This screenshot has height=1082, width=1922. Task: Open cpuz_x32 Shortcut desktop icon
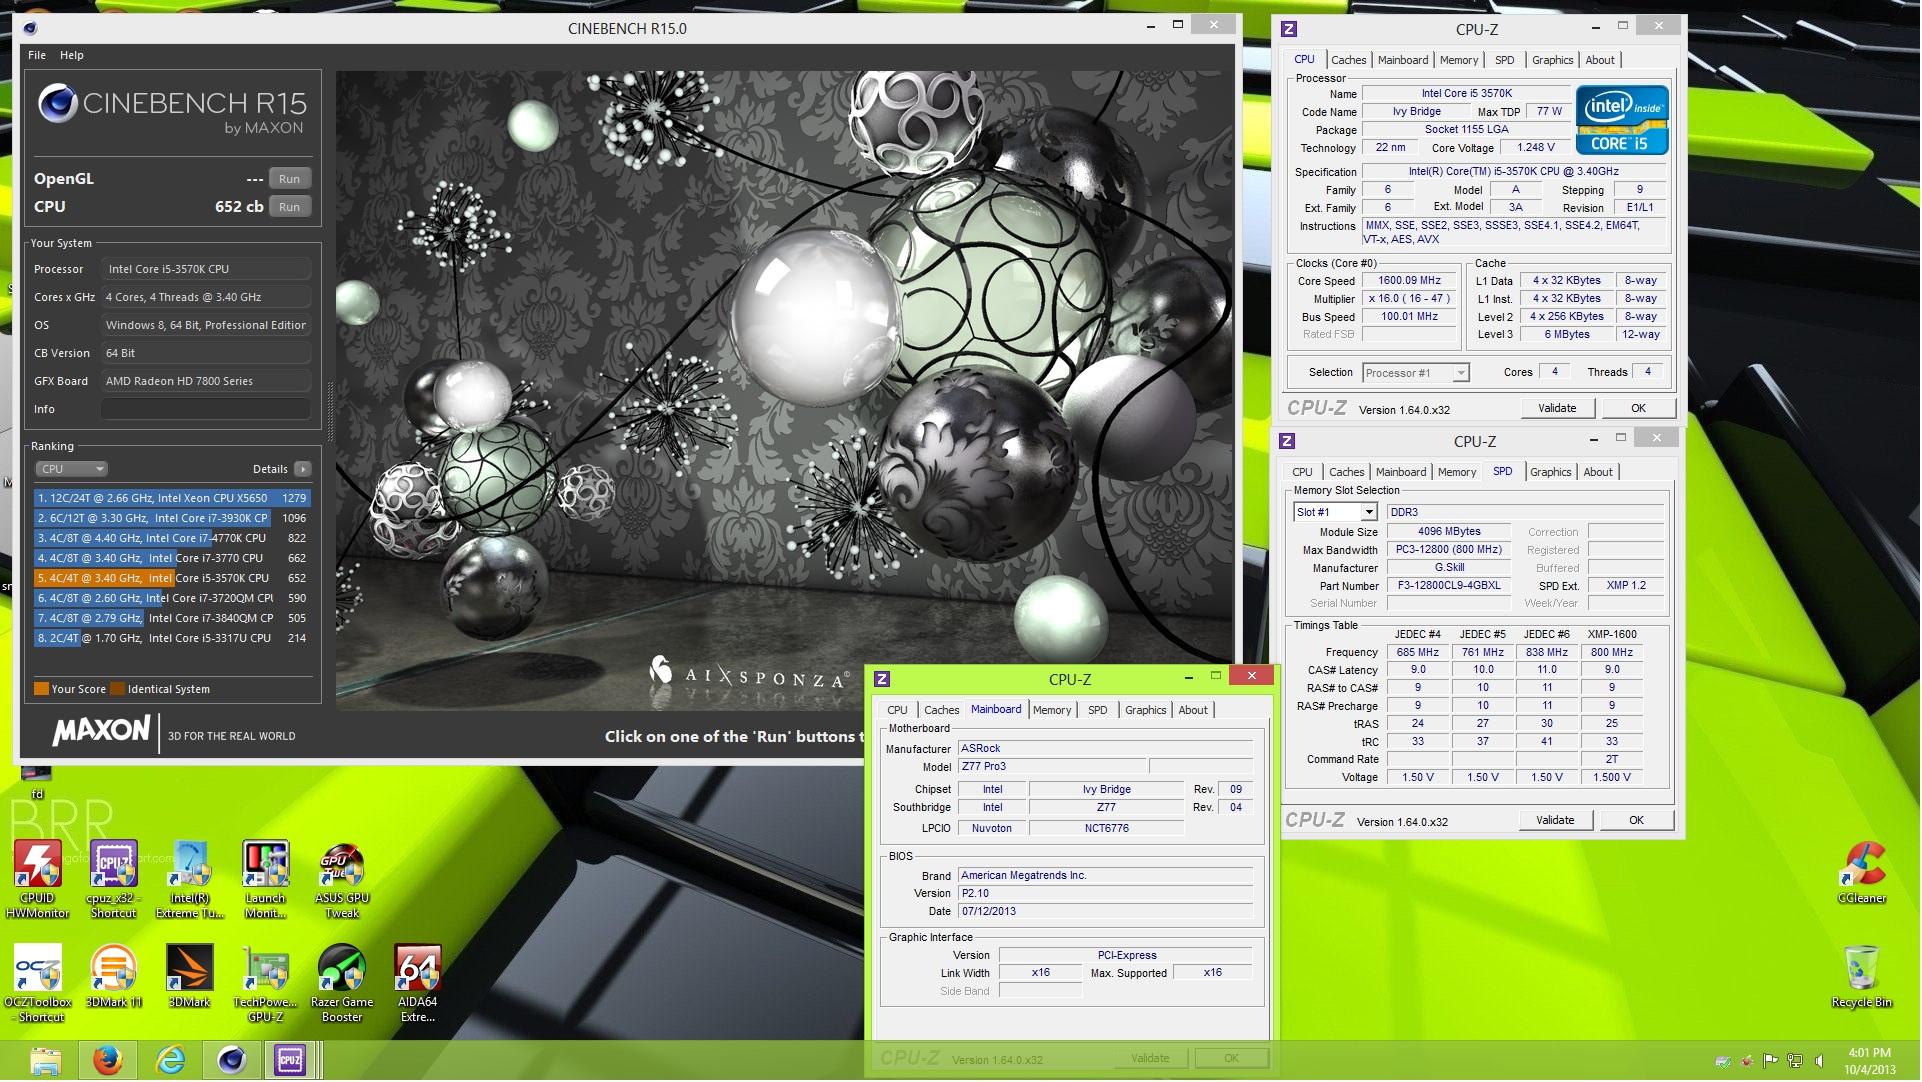click(114, 880)
